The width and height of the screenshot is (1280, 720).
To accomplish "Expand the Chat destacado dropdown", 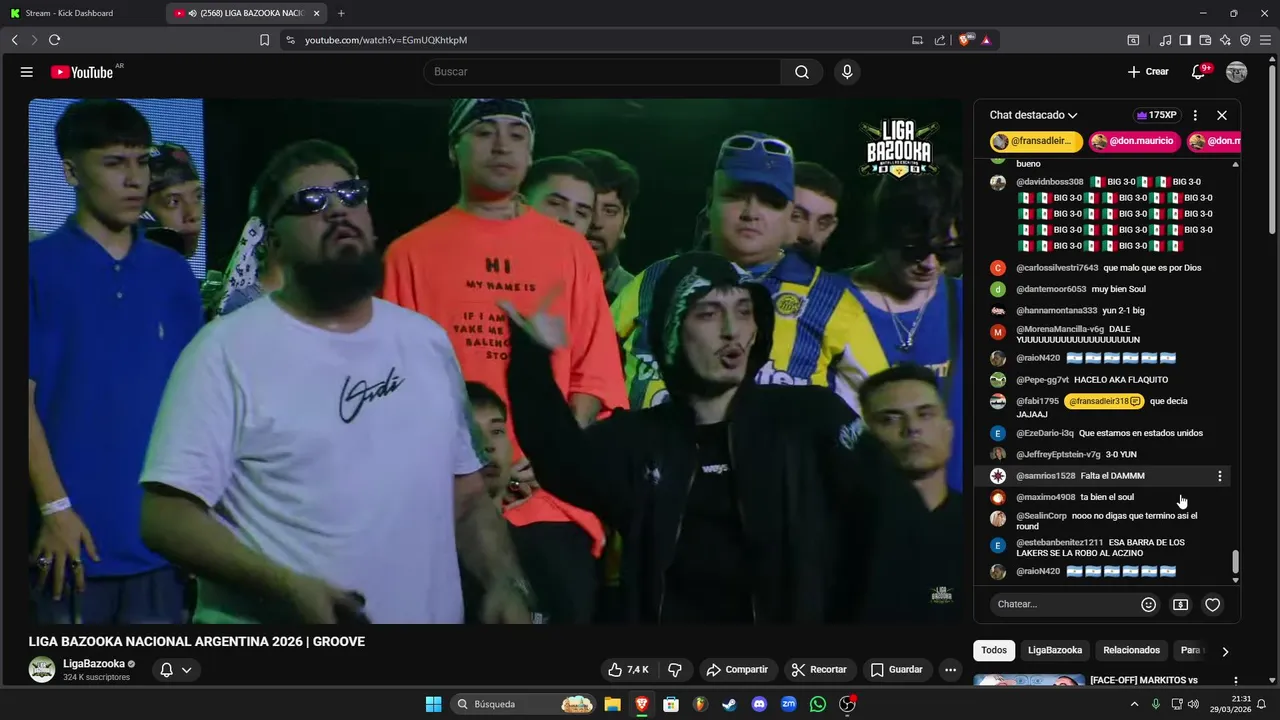I will [x=1034, y=115].
